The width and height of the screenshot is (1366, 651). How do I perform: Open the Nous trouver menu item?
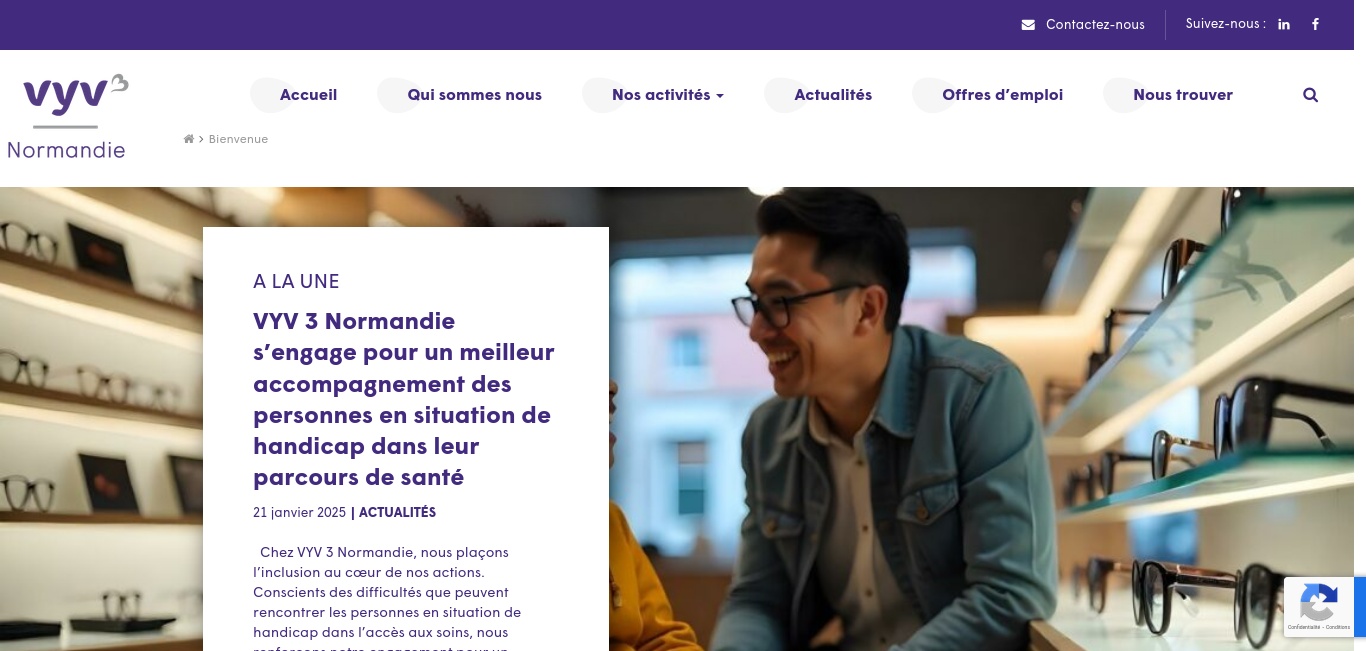[1183, 95]
